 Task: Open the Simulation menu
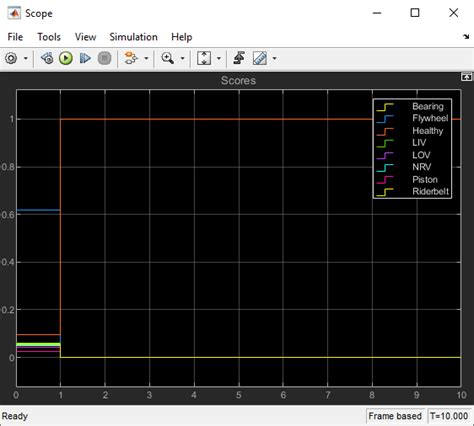(133, 37)
